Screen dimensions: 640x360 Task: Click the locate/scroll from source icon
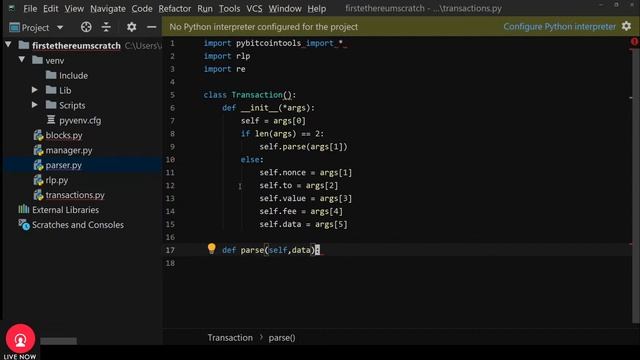coord(86,27)
